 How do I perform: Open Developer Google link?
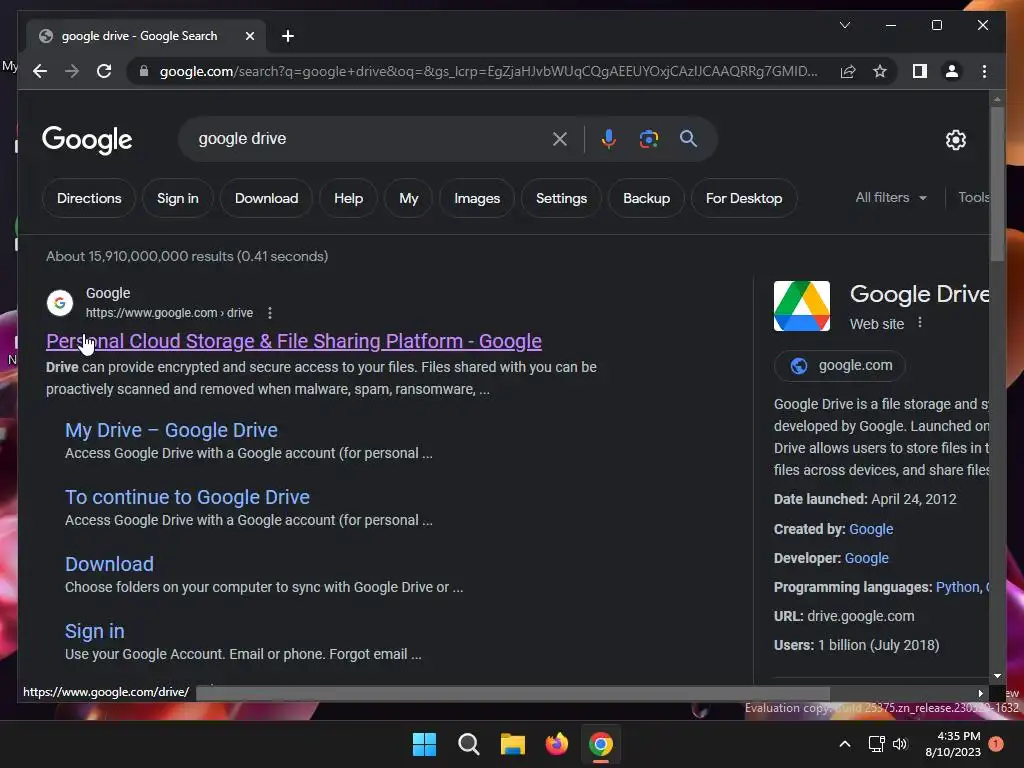(867, 558)
